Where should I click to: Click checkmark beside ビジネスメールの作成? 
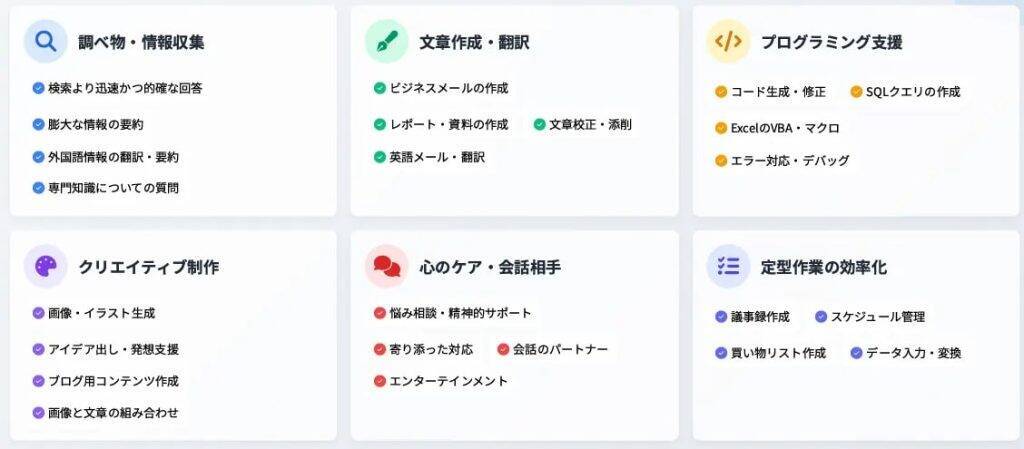pos(380,88)
